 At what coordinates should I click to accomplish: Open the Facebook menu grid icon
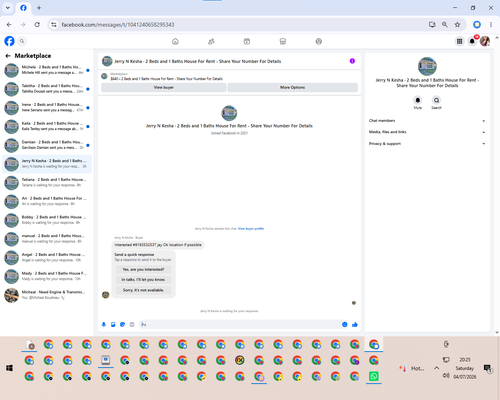point(459,41)
